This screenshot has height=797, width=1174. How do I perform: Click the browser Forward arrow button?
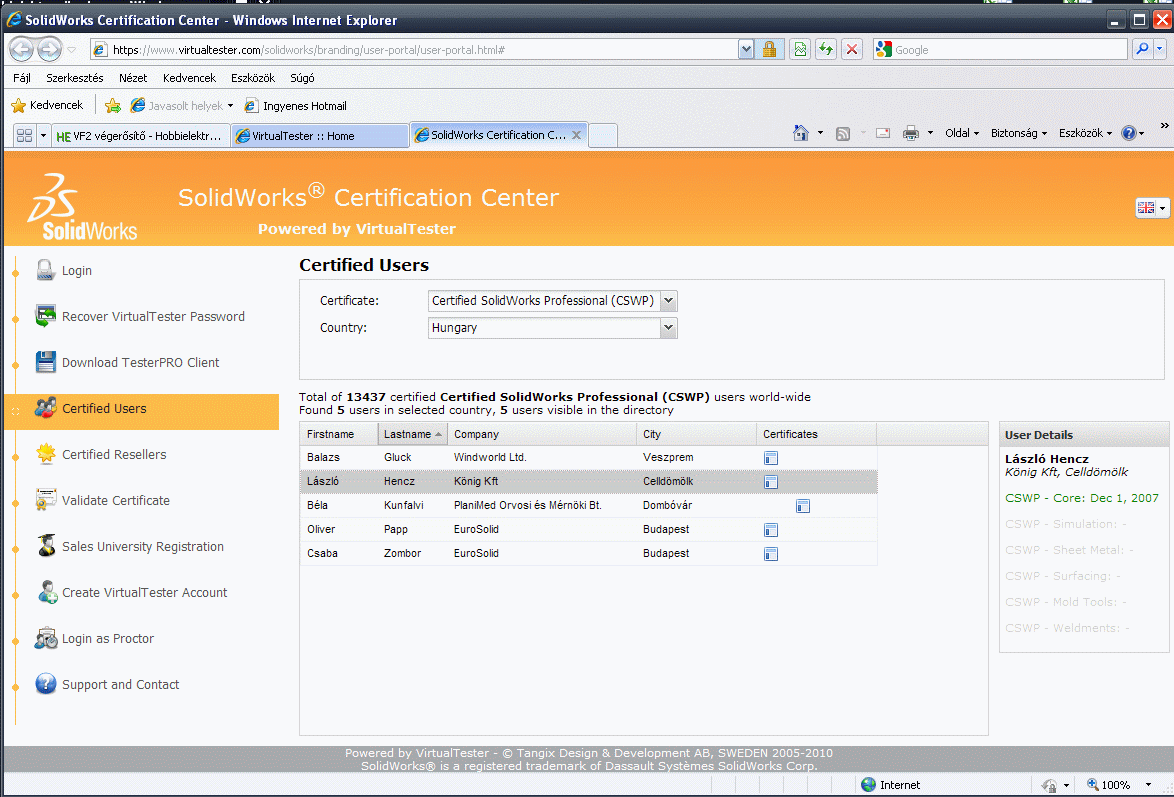(x=49, y=49)
